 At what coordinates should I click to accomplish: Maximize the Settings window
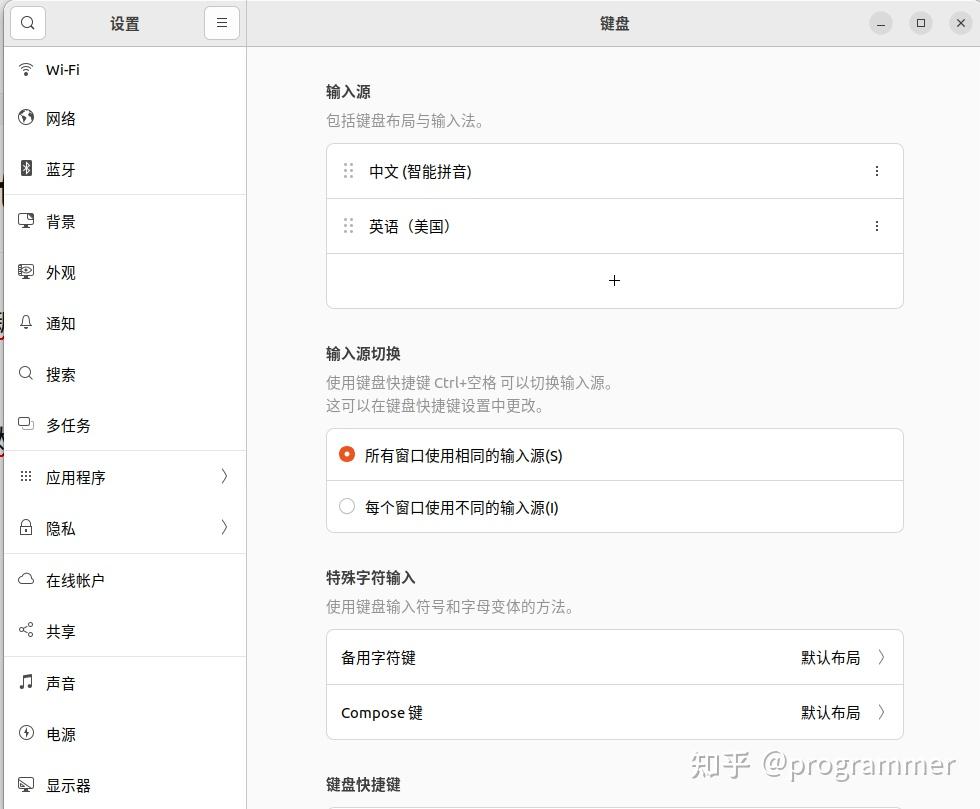click(x=921, y=23)
